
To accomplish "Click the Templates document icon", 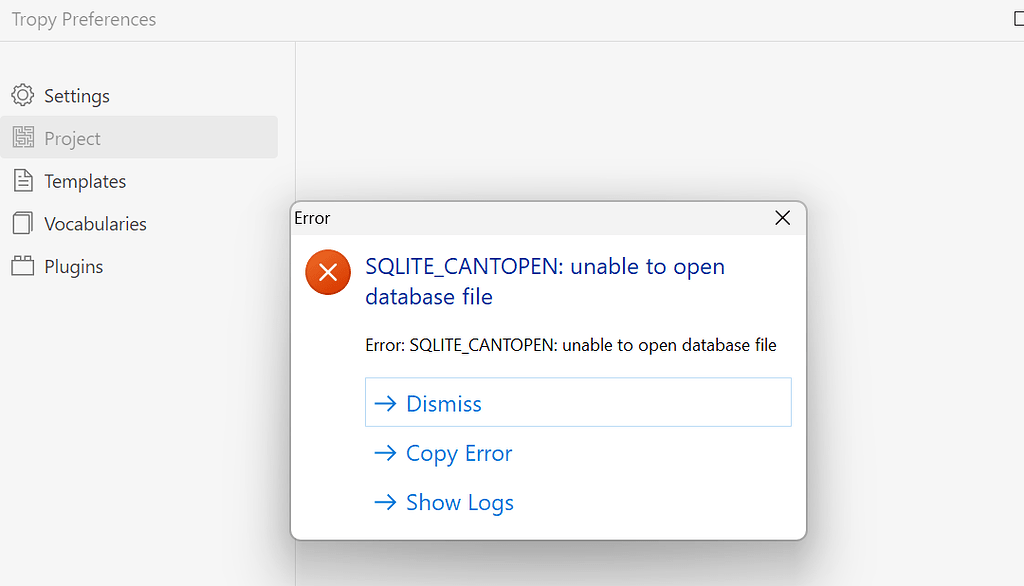I will pyautogui.click(x=23, y=181).
